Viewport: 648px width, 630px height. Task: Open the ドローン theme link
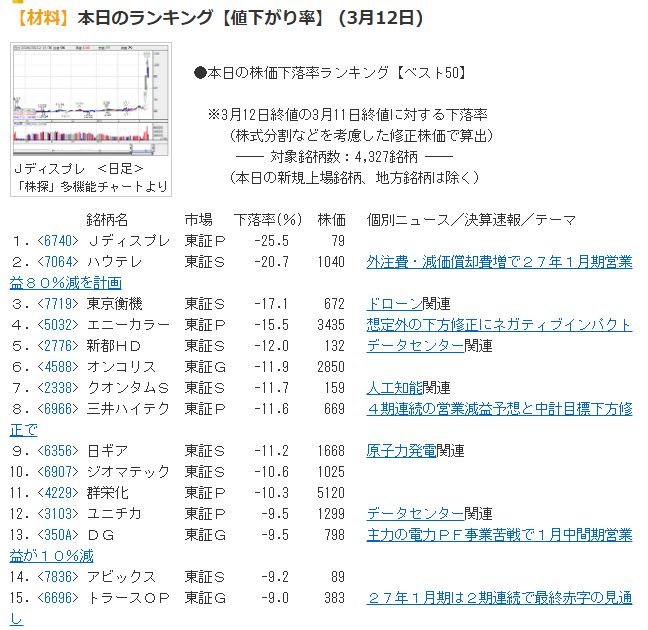point(393,304)
